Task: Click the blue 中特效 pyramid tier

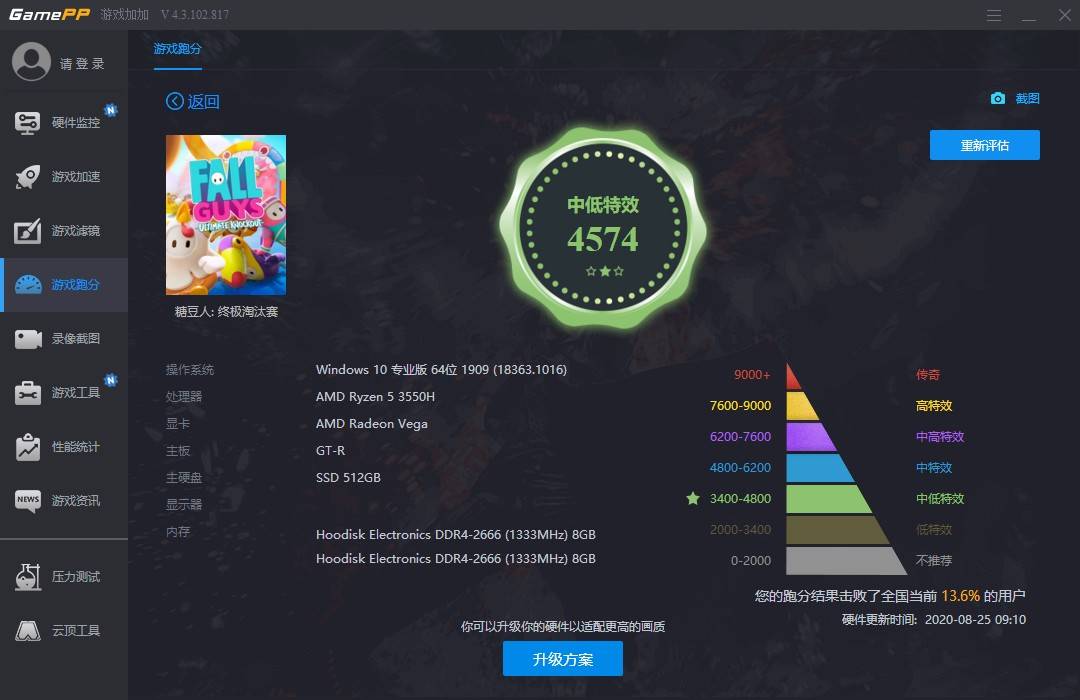Action: [x=820, y=468]
